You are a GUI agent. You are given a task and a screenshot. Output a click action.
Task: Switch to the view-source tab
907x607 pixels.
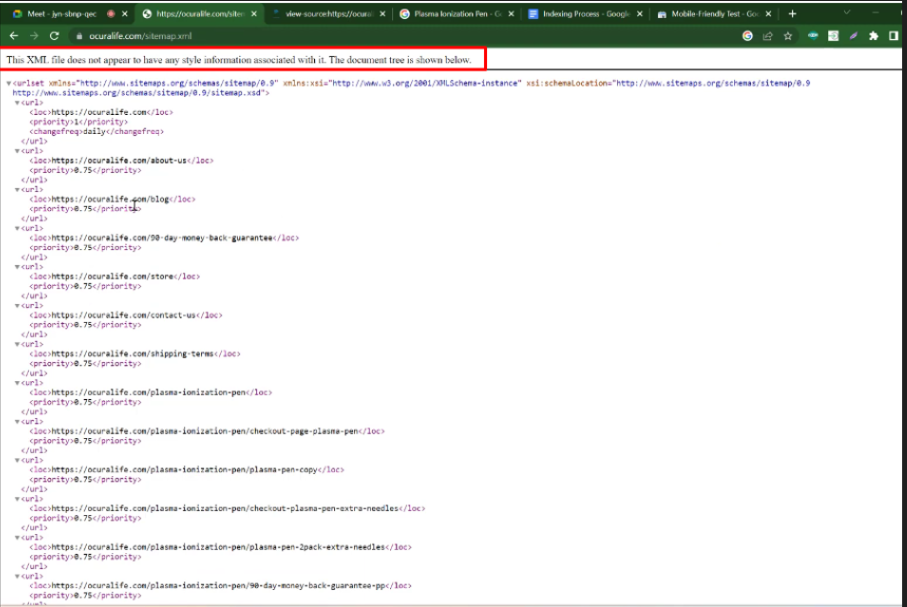click(328, 13)
